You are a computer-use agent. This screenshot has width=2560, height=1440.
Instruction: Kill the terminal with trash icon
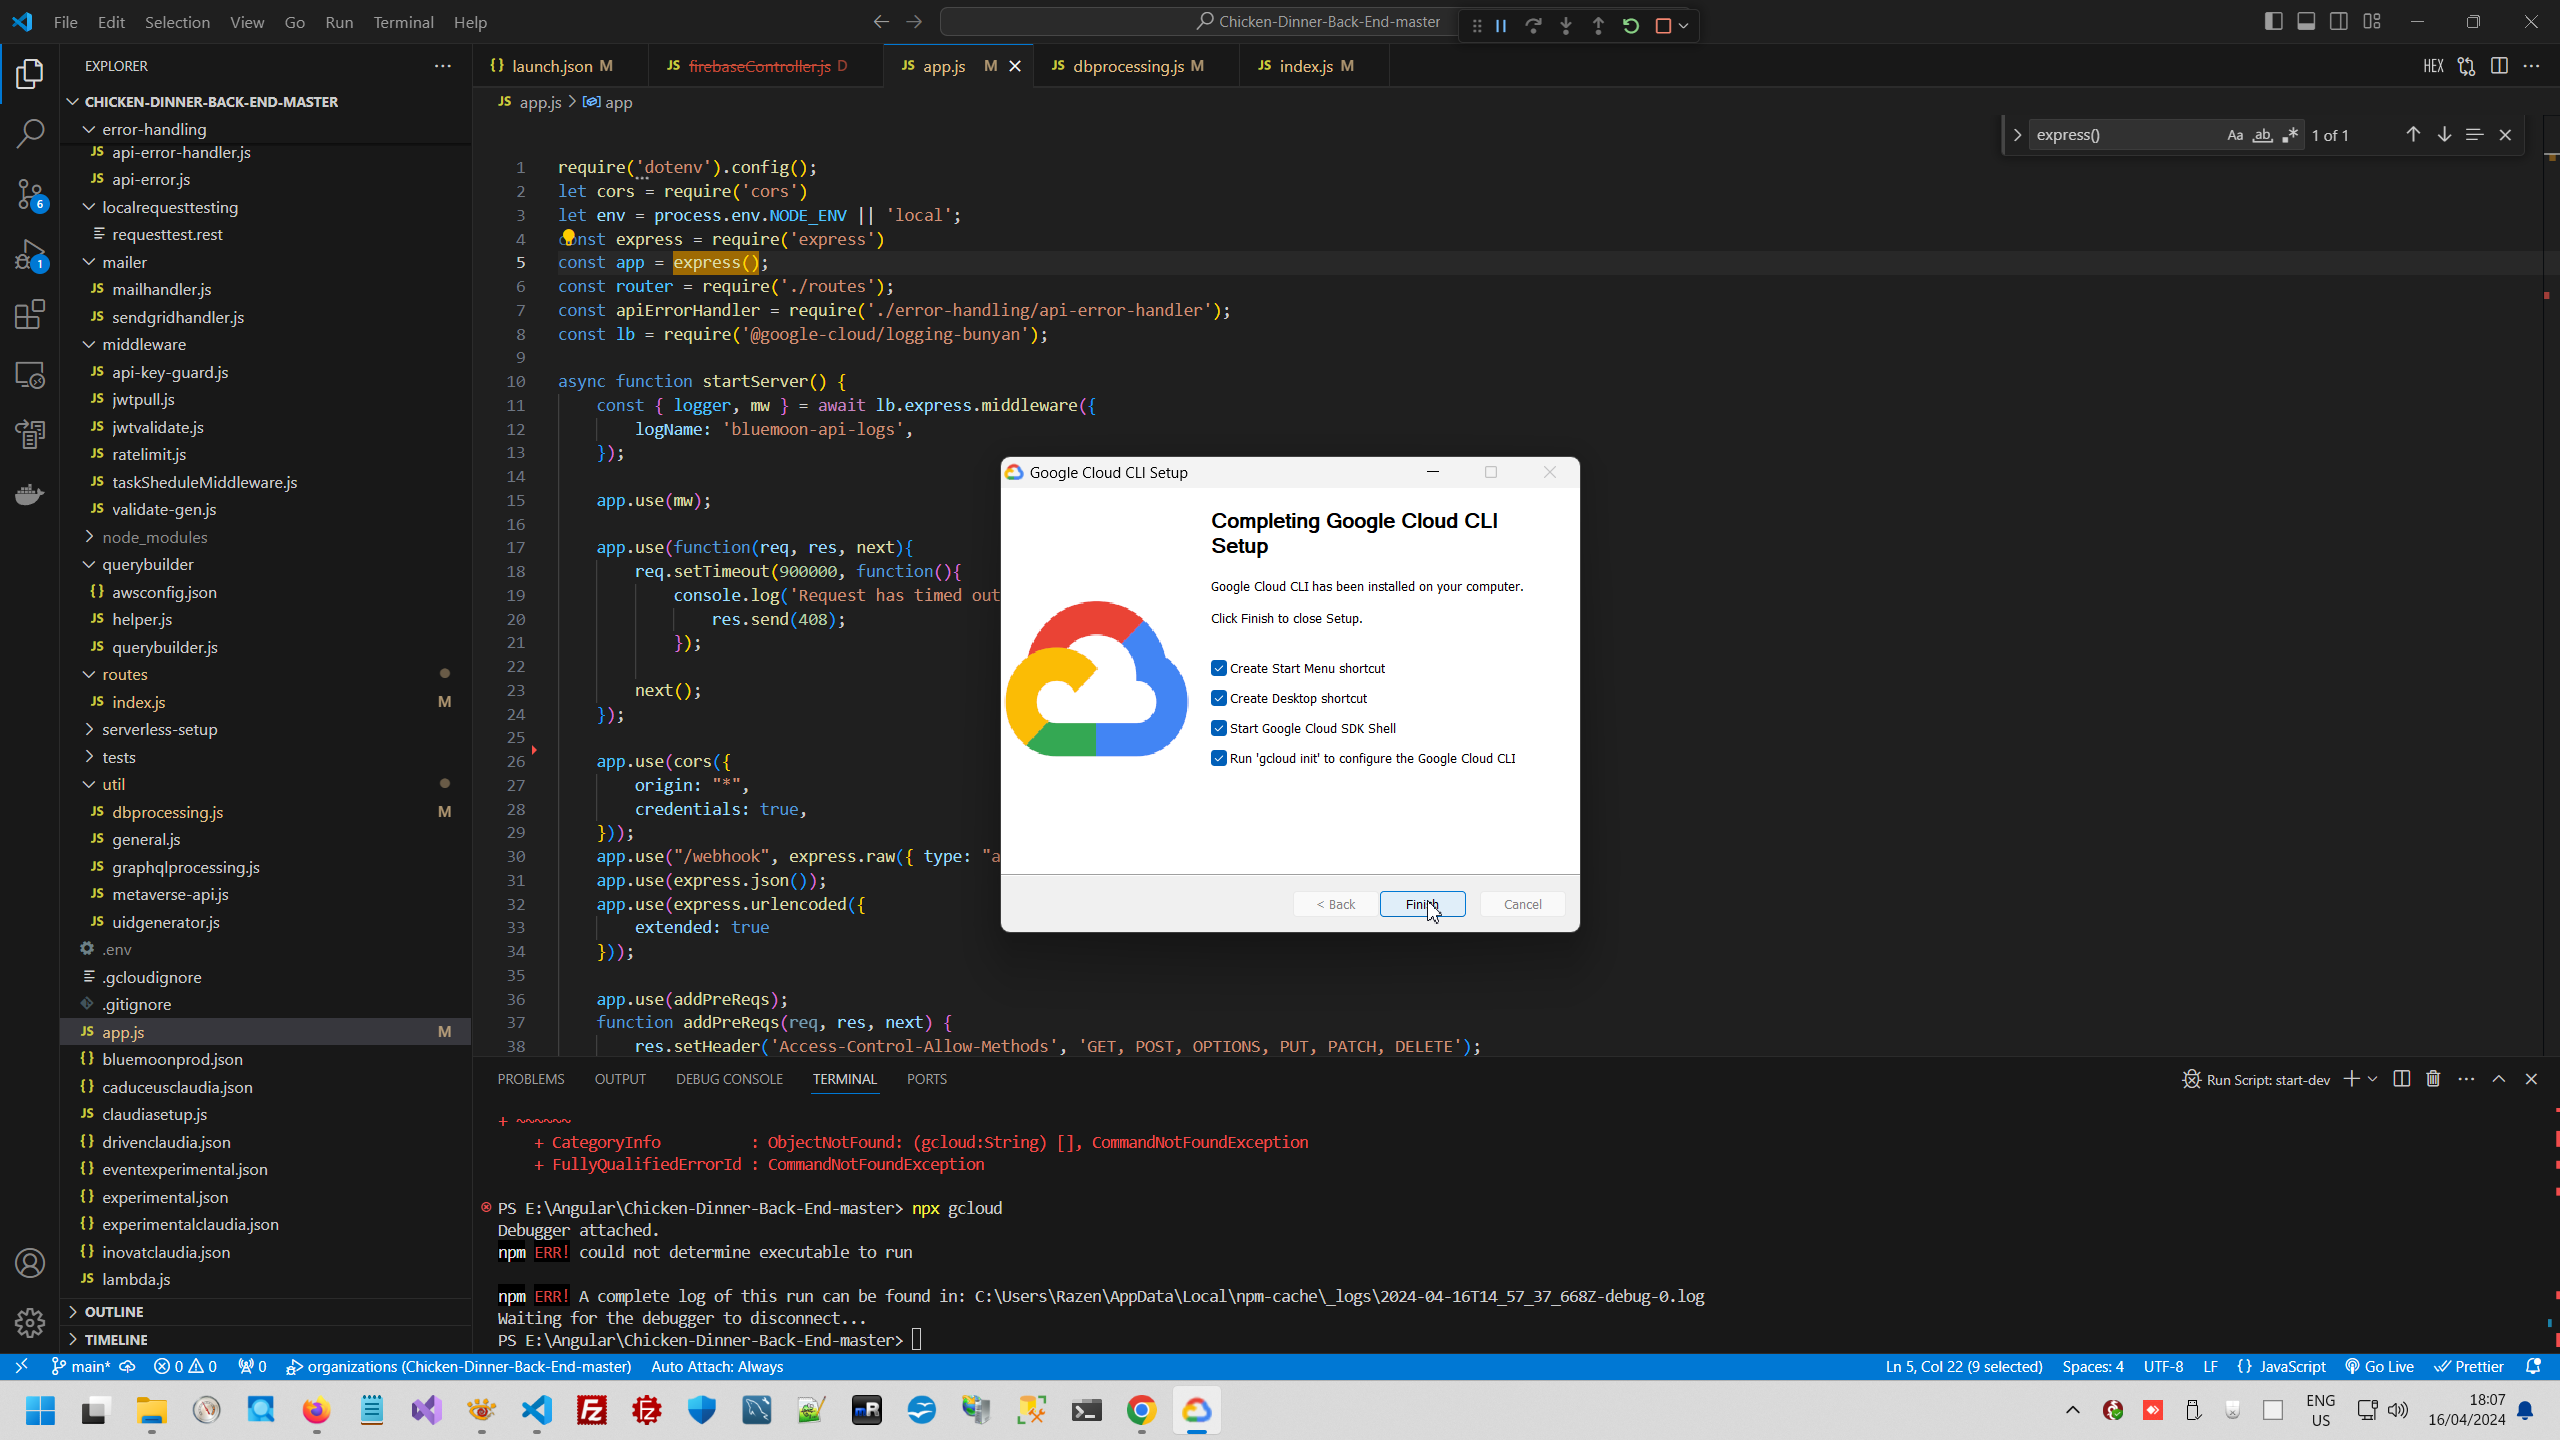coord(2433,1079)
